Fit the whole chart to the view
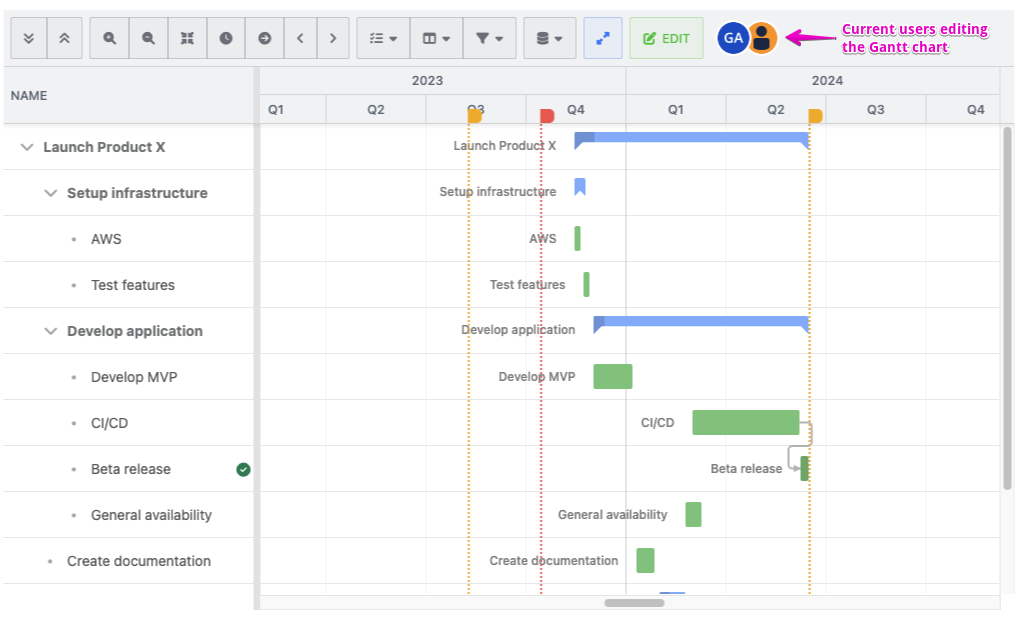The height and width of the screenshot is (626, 1028). (187, 38)
